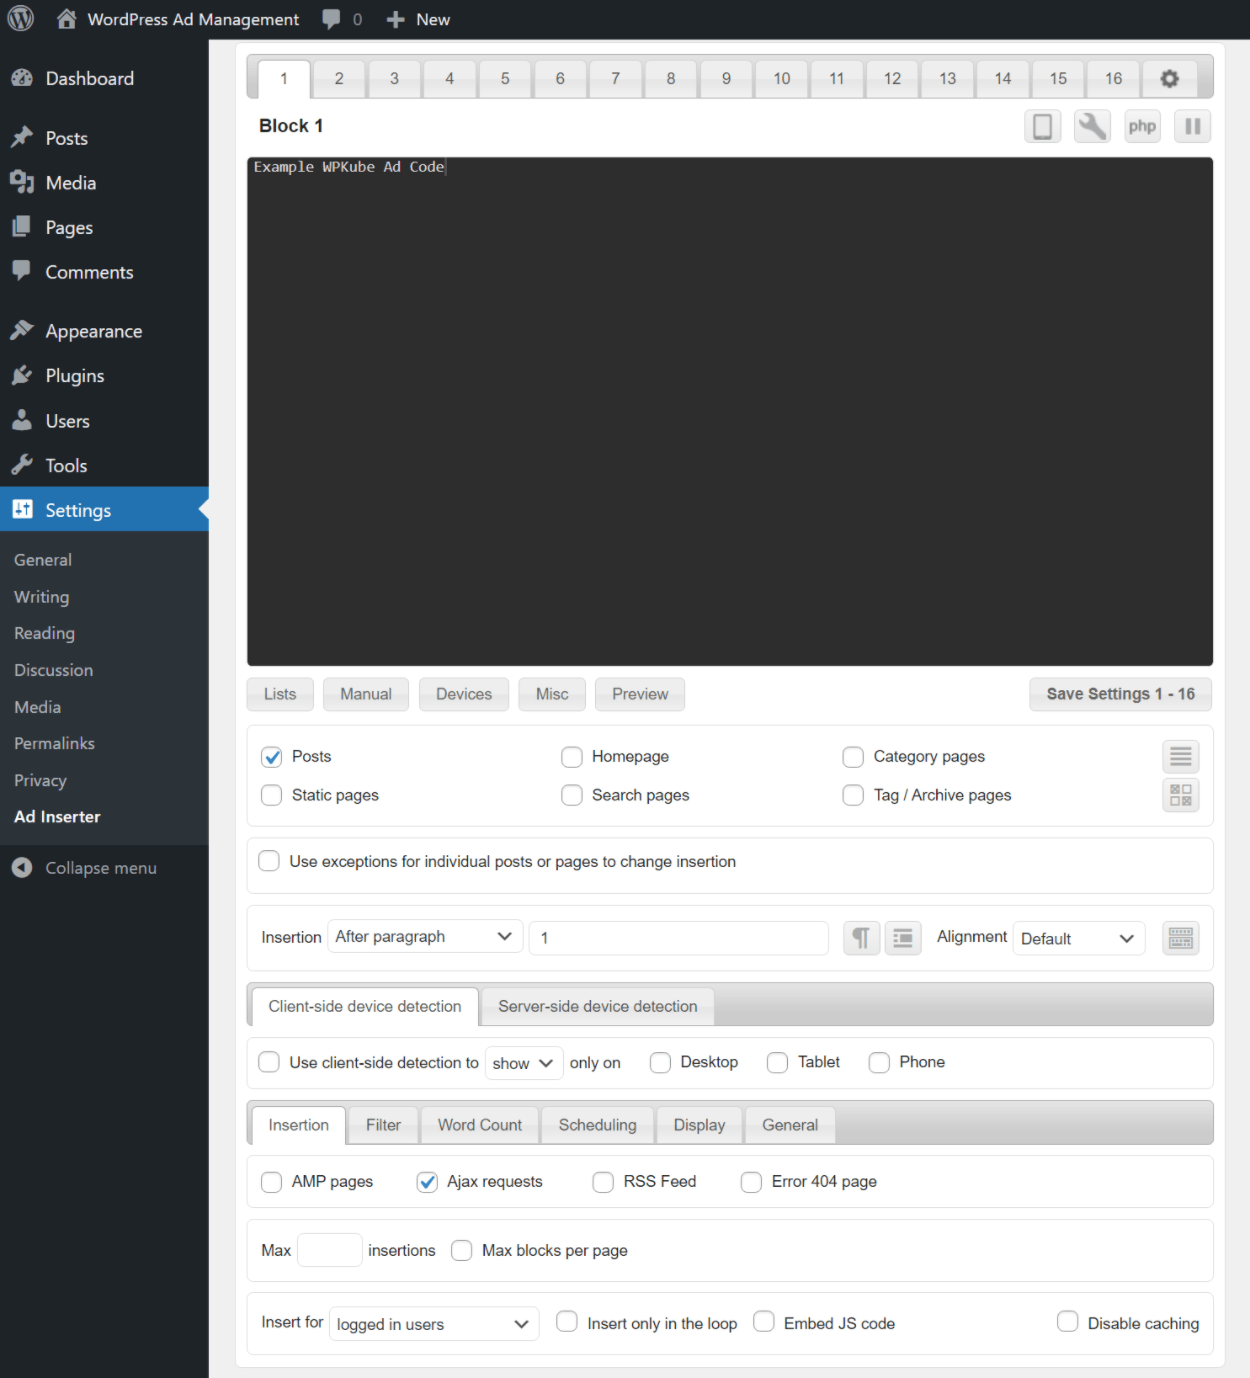This screenshot has height=1378, width=1250.
Task: Open the site home icon
Action: pos(67,19)
